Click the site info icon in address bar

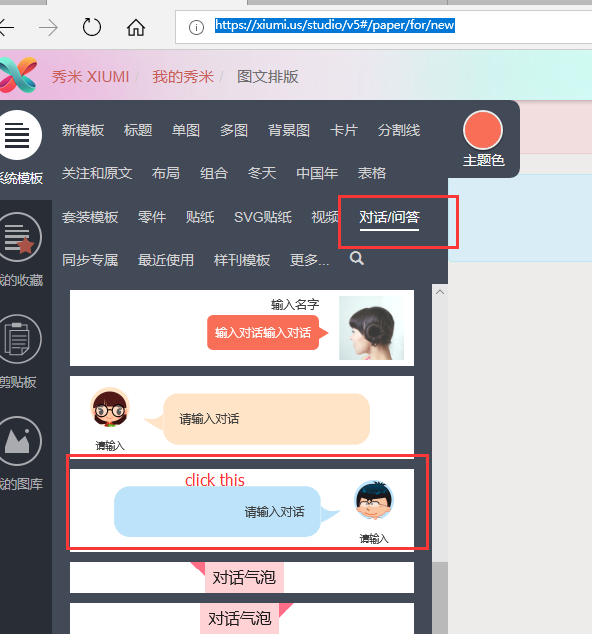[196, 27]
